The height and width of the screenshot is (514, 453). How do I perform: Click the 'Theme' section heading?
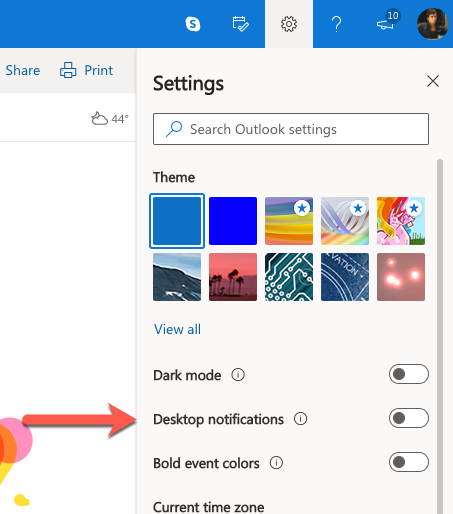174,177
